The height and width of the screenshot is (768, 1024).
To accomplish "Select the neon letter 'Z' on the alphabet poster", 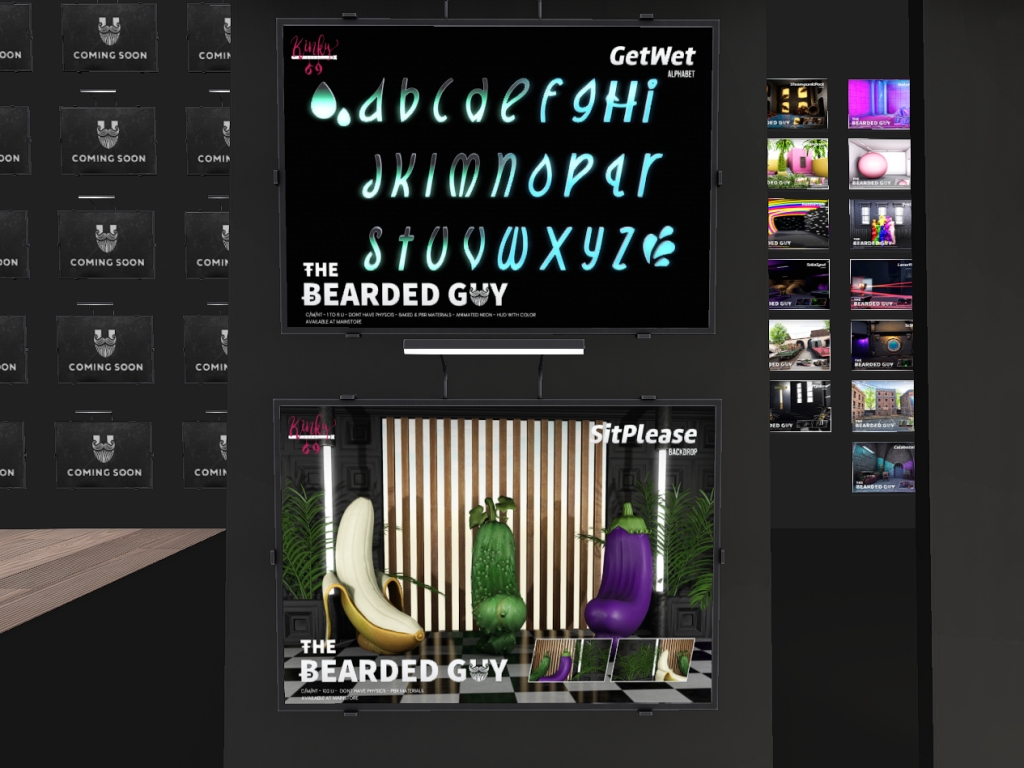I will click(x=623, y=248).
